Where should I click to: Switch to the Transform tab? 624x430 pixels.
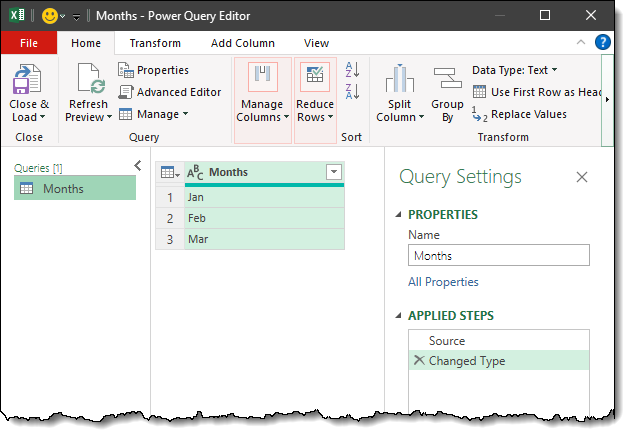[155, 43]
